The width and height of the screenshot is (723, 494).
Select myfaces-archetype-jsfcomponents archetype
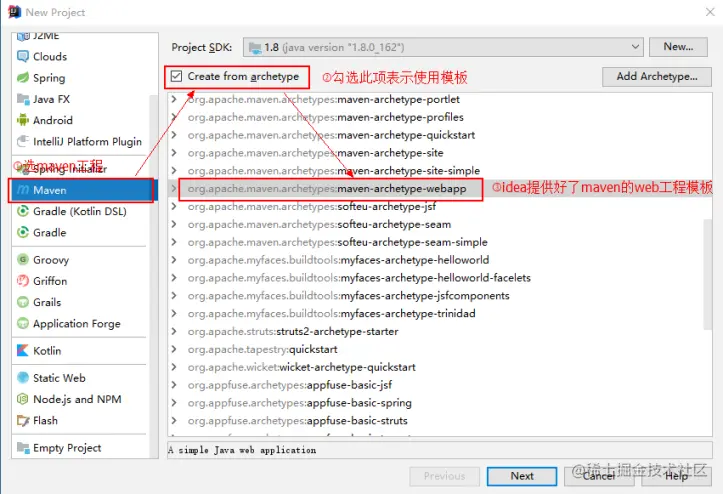tap(349, 296)
